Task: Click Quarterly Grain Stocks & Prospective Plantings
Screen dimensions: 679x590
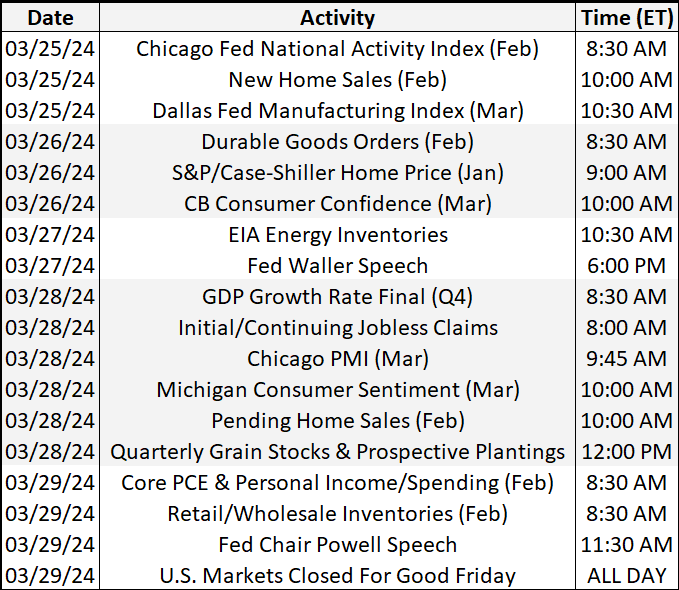Action: pyautogui.click(x=337, y=452)
